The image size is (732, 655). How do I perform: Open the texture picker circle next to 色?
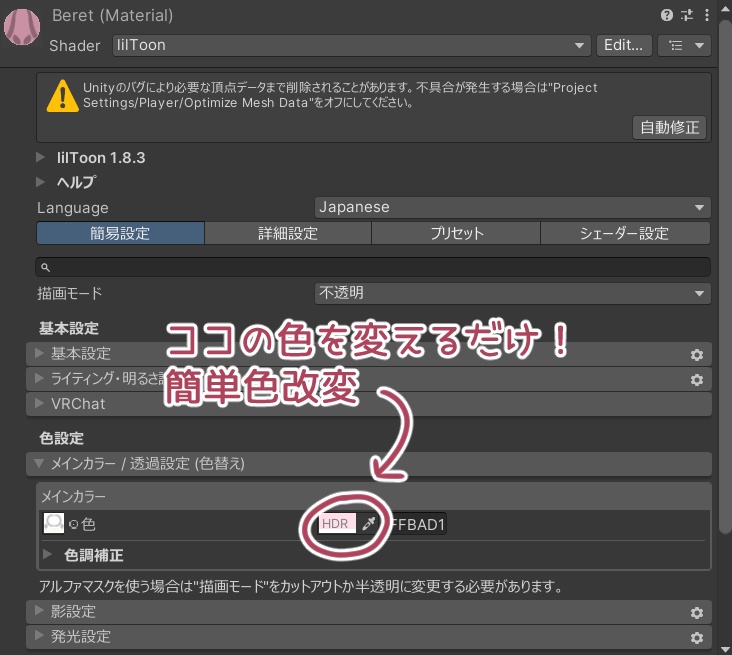point(73,524)
